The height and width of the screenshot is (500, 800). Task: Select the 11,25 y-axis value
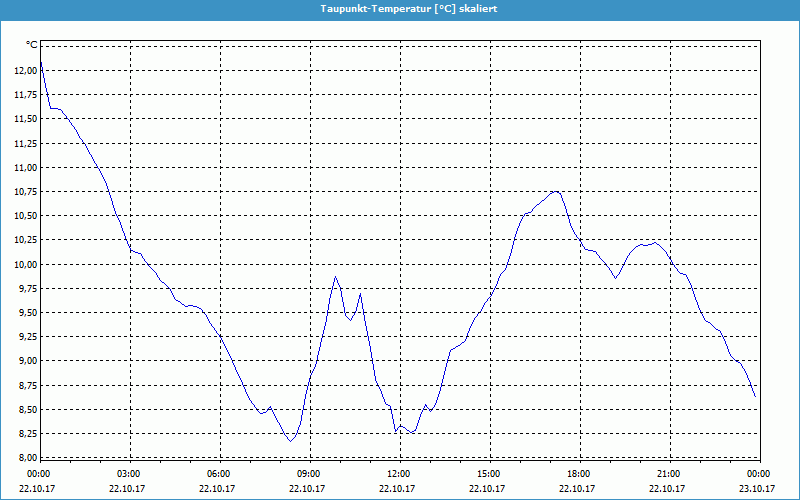(x=24, y=144)
